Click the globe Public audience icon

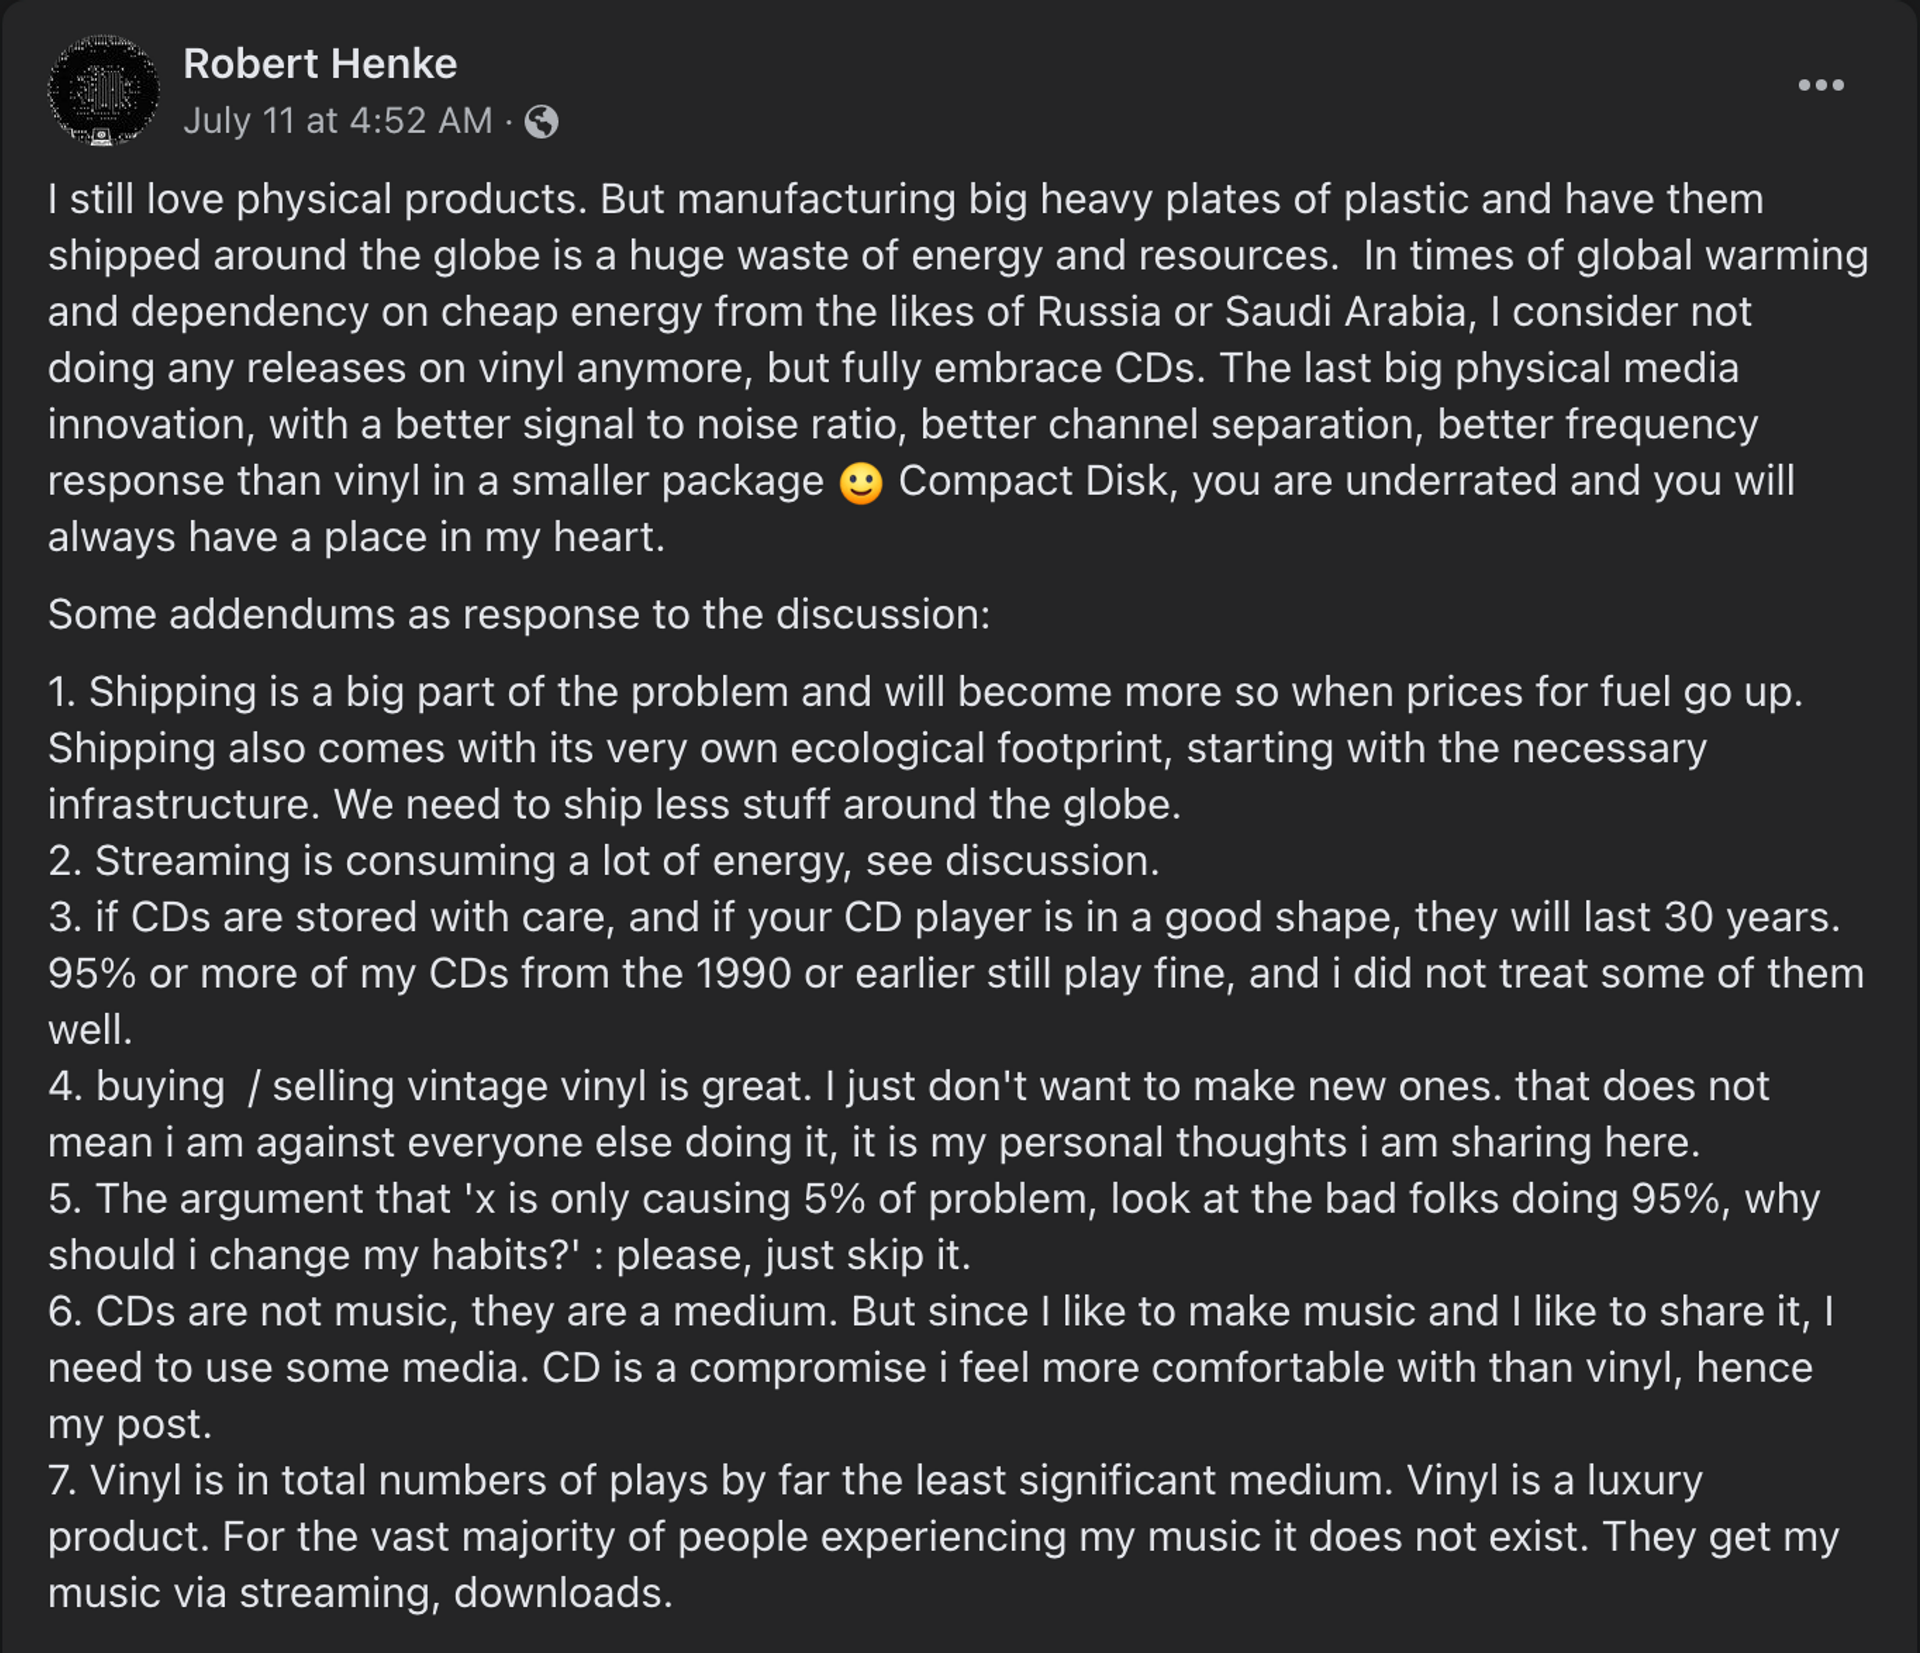tap(541, 122)
